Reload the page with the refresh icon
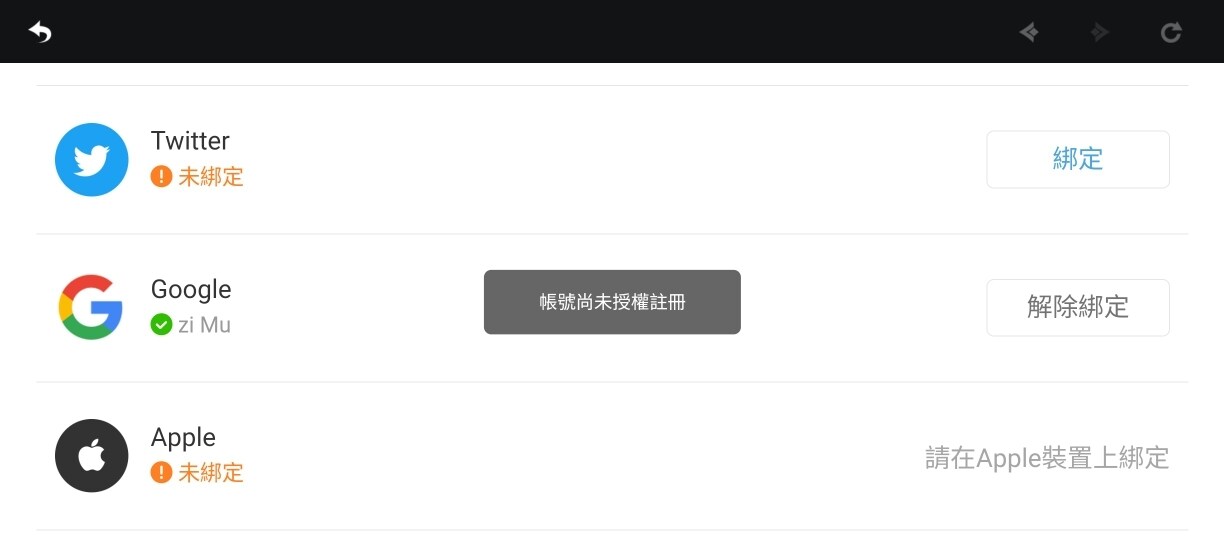Viewport: 1224px width, 540px height. pyautogui.click(x=1171, y=32)
